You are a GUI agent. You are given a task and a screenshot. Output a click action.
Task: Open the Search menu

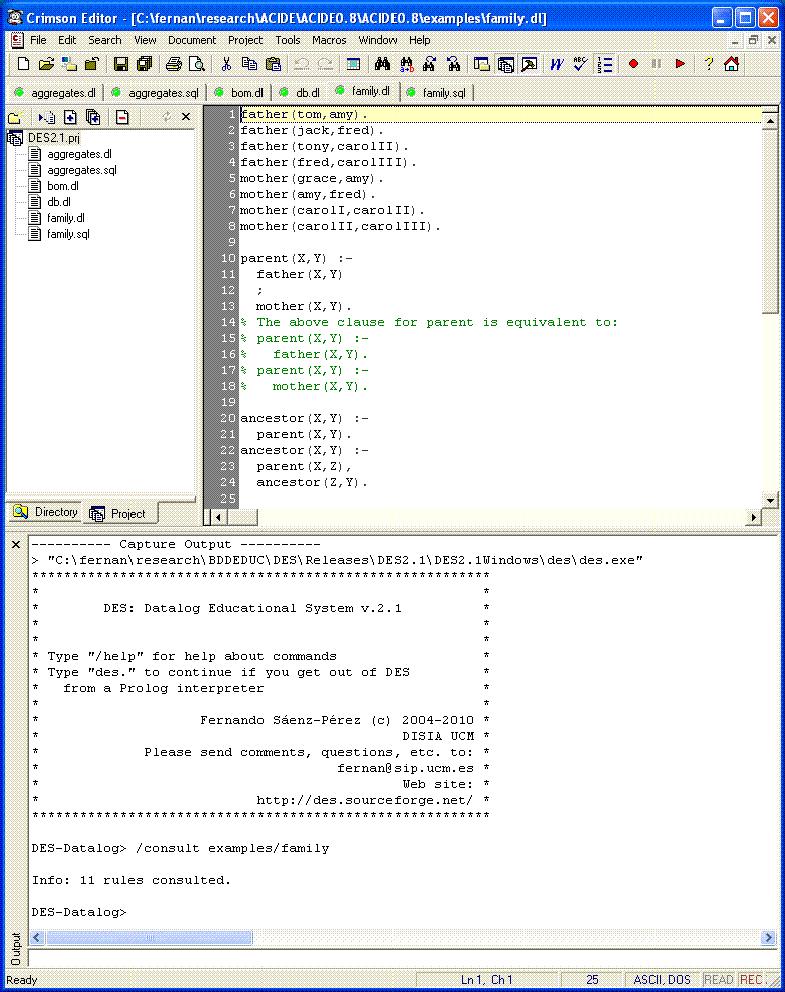pyautogui.click(x=104, y=40)
